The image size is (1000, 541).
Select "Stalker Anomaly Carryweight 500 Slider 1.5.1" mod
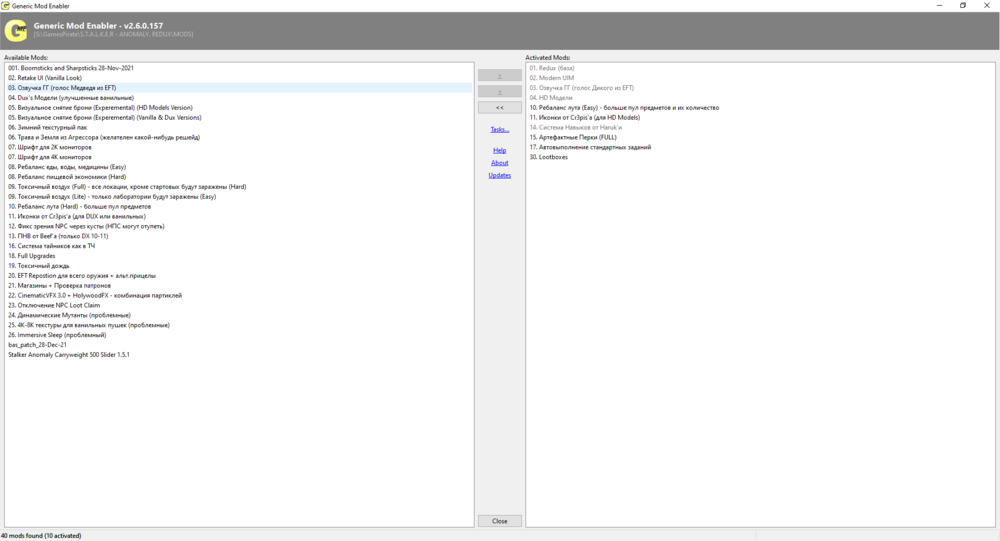pos(69,355)
